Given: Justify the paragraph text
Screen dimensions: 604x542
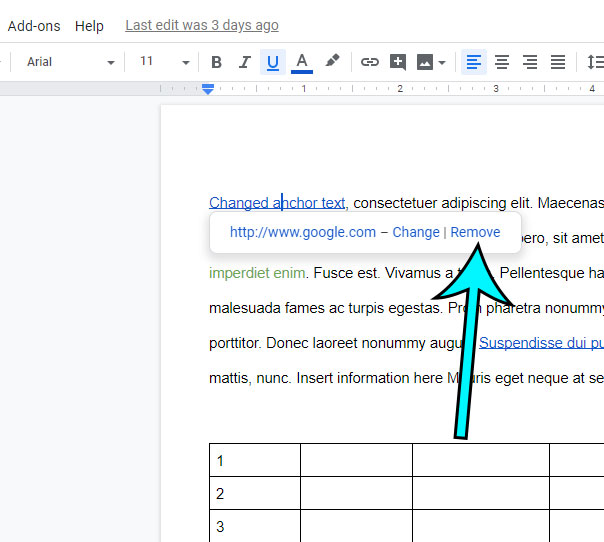Looking at the screenshot, I should [x=558, y=62].
